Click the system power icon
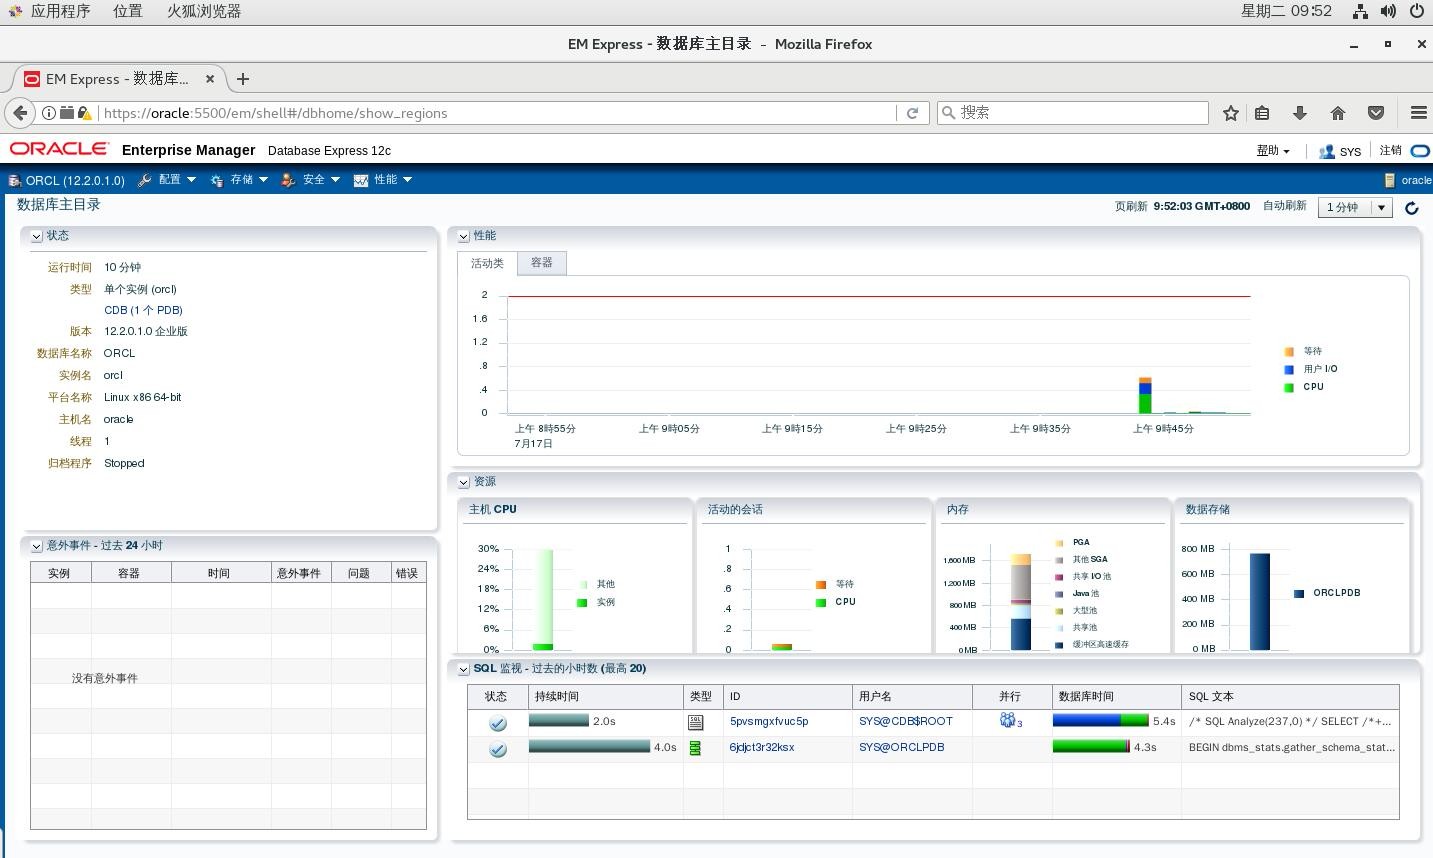 coord(1417,11)
